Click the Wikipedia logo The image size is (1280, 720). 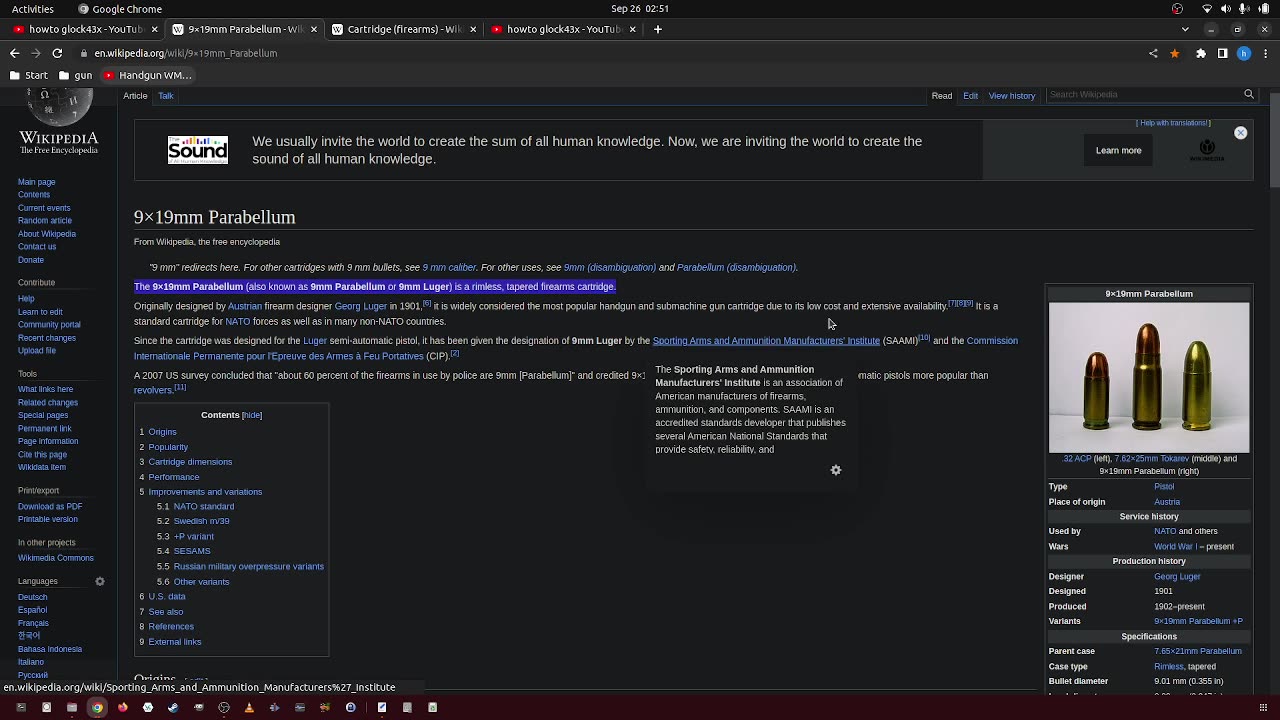(59, 122)
